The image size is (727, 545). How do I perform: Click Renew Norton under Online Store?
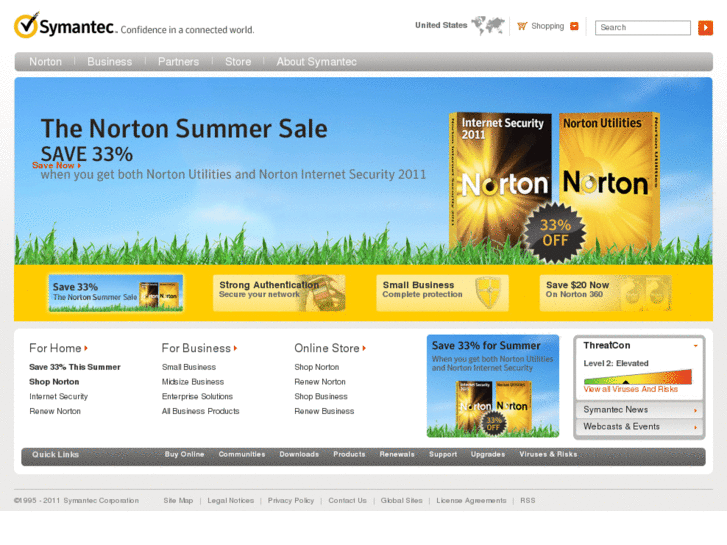pyautogui.click(x=320, y=382)
